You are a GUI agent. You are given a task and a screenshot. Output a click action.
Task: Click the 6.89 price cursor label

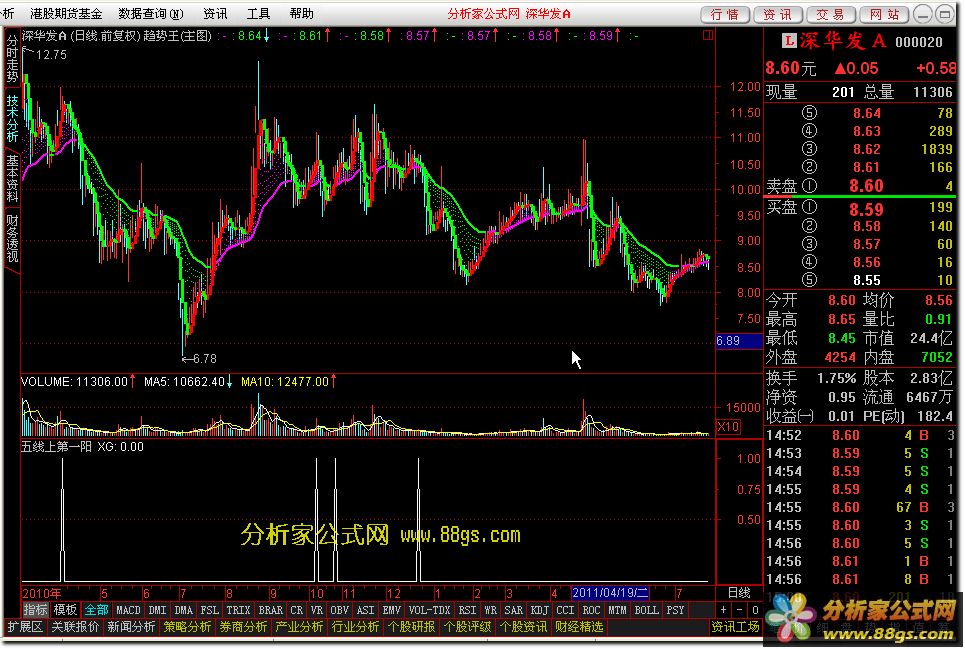(x=739, y=341)
